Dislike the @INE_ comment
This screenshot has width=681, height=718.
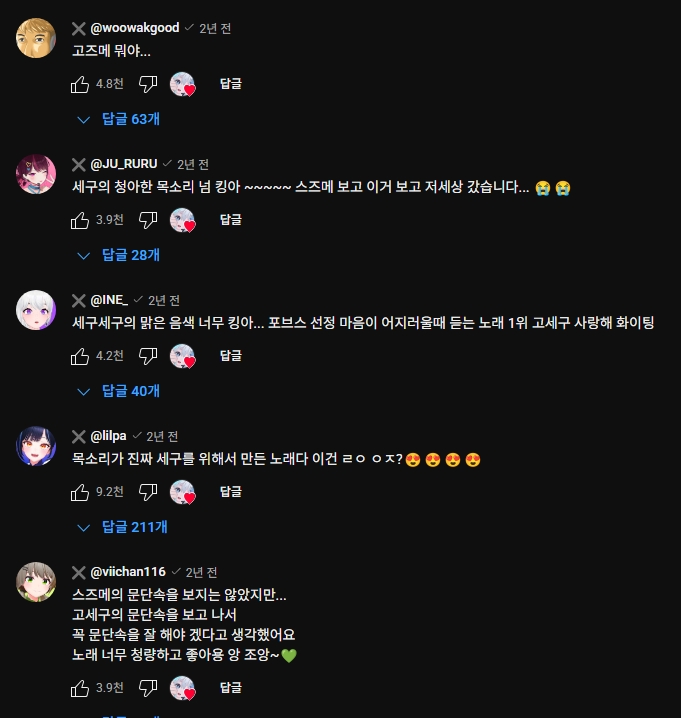[x=148, y=356]
